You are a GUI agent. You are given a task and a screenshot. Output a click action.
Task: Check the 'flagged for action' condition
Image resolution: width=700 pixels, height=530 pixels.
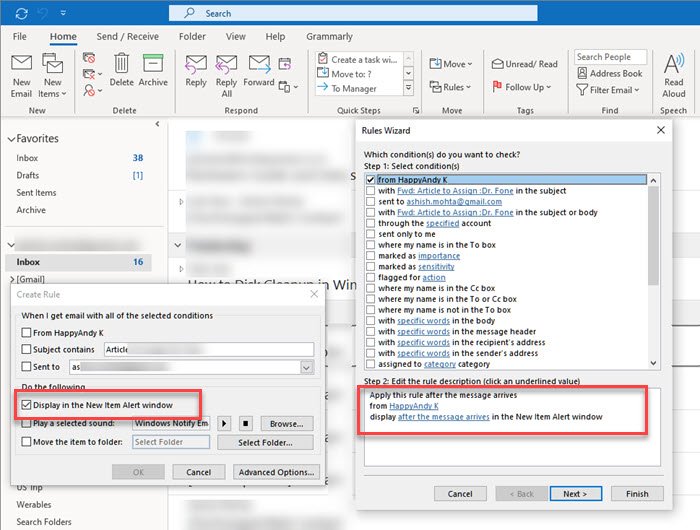pos(371,277)
